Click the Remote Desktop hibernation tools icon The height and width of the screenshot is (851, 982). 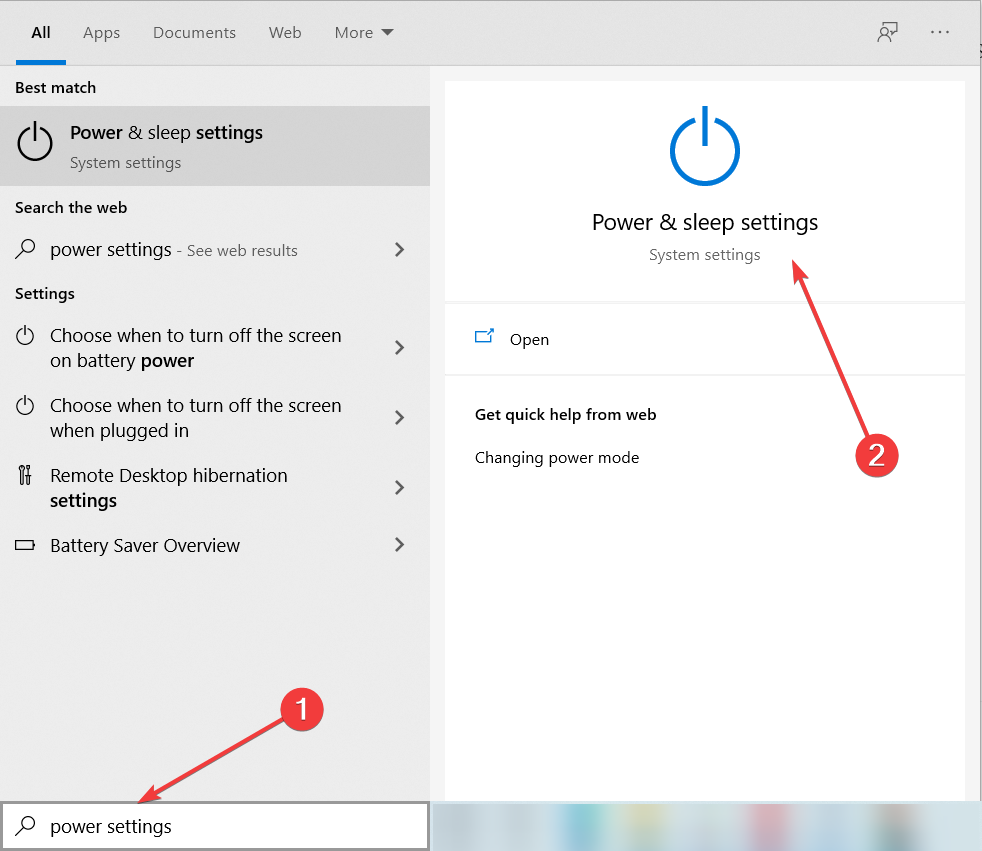(x=26, y=475)
